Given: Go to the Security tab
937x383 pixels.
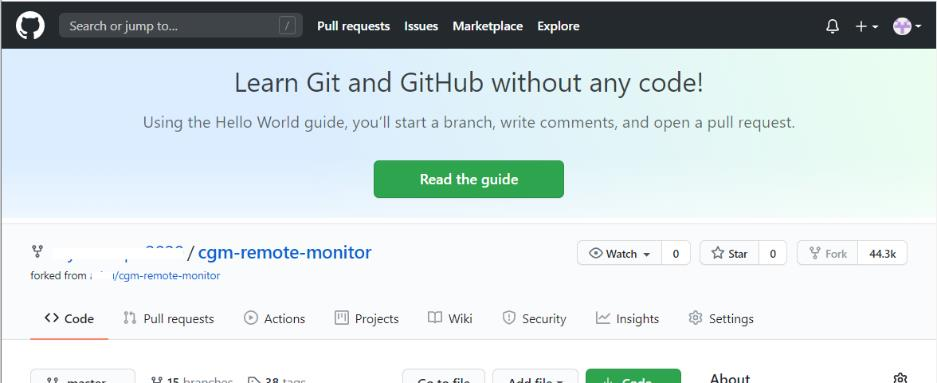Looking at the screenshot, I should click(x=534, y=318).
